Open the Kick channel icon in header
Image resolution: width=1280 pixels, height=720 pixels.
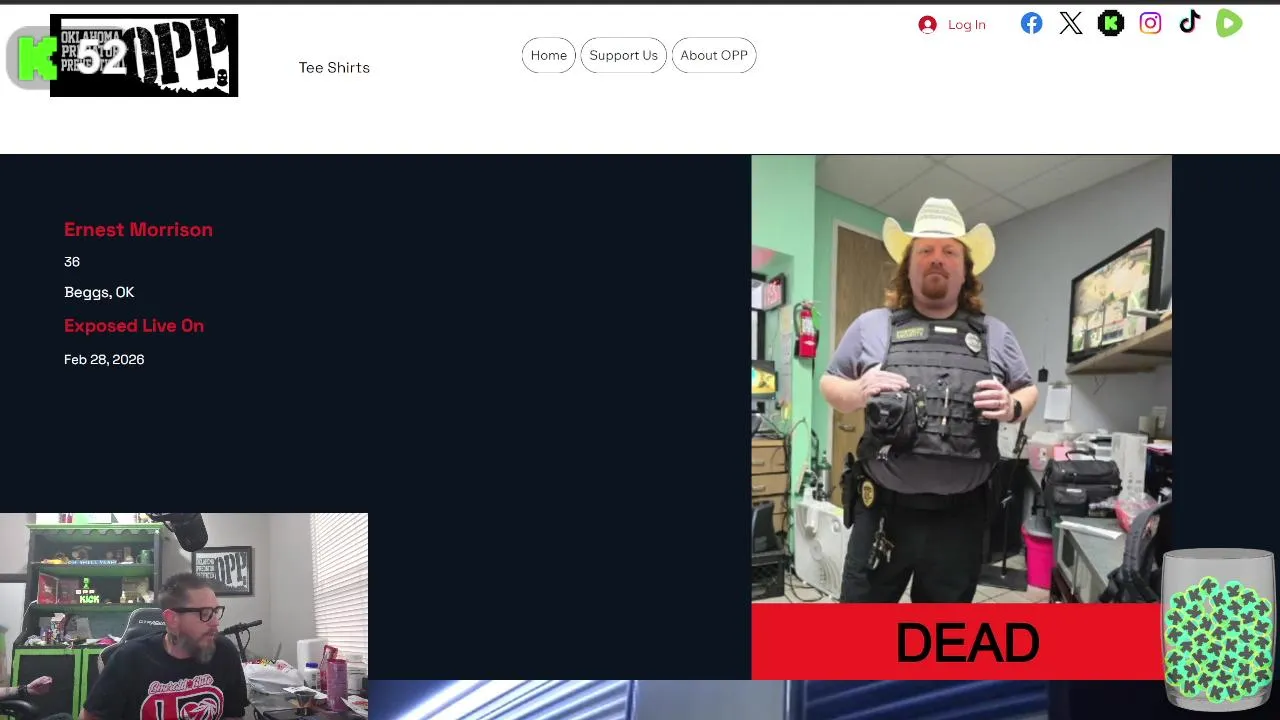coord(1111,23)
